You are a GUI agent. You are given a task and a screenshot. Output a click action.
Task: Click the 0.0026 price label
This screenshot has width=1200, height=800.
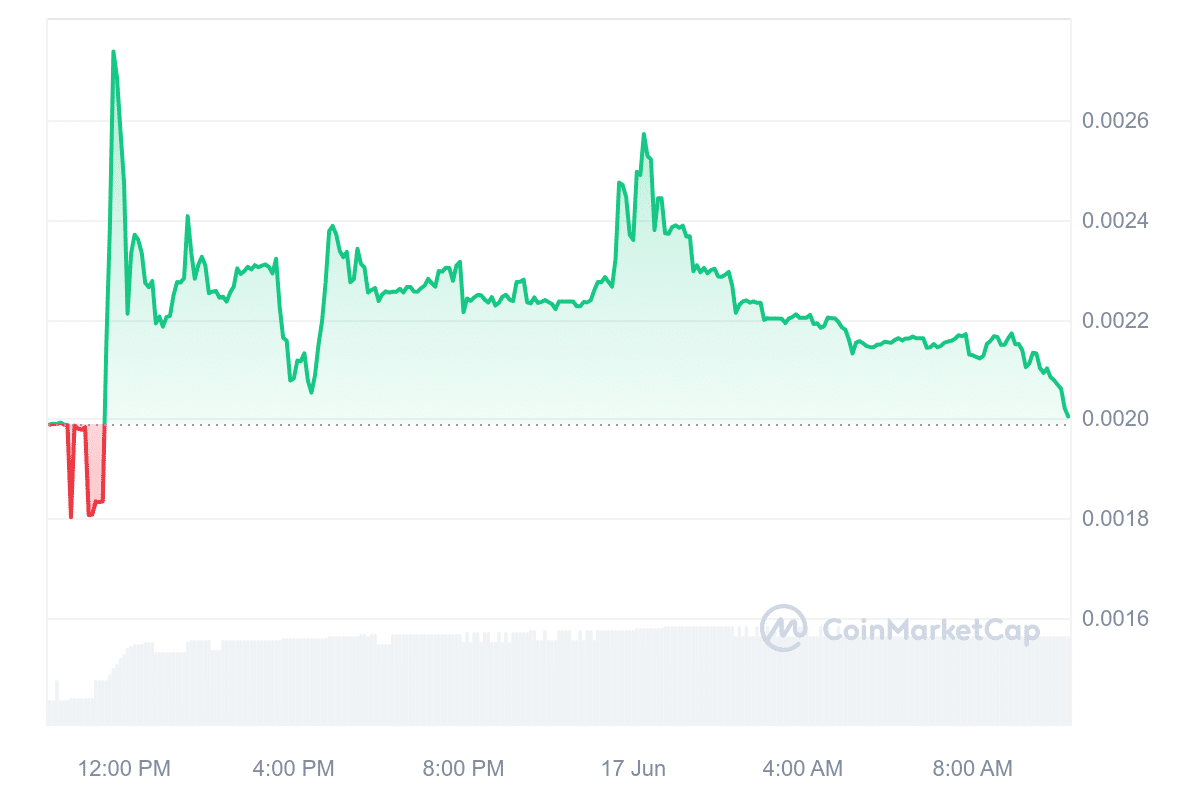pyautogui.click(x=1115, y=121)
